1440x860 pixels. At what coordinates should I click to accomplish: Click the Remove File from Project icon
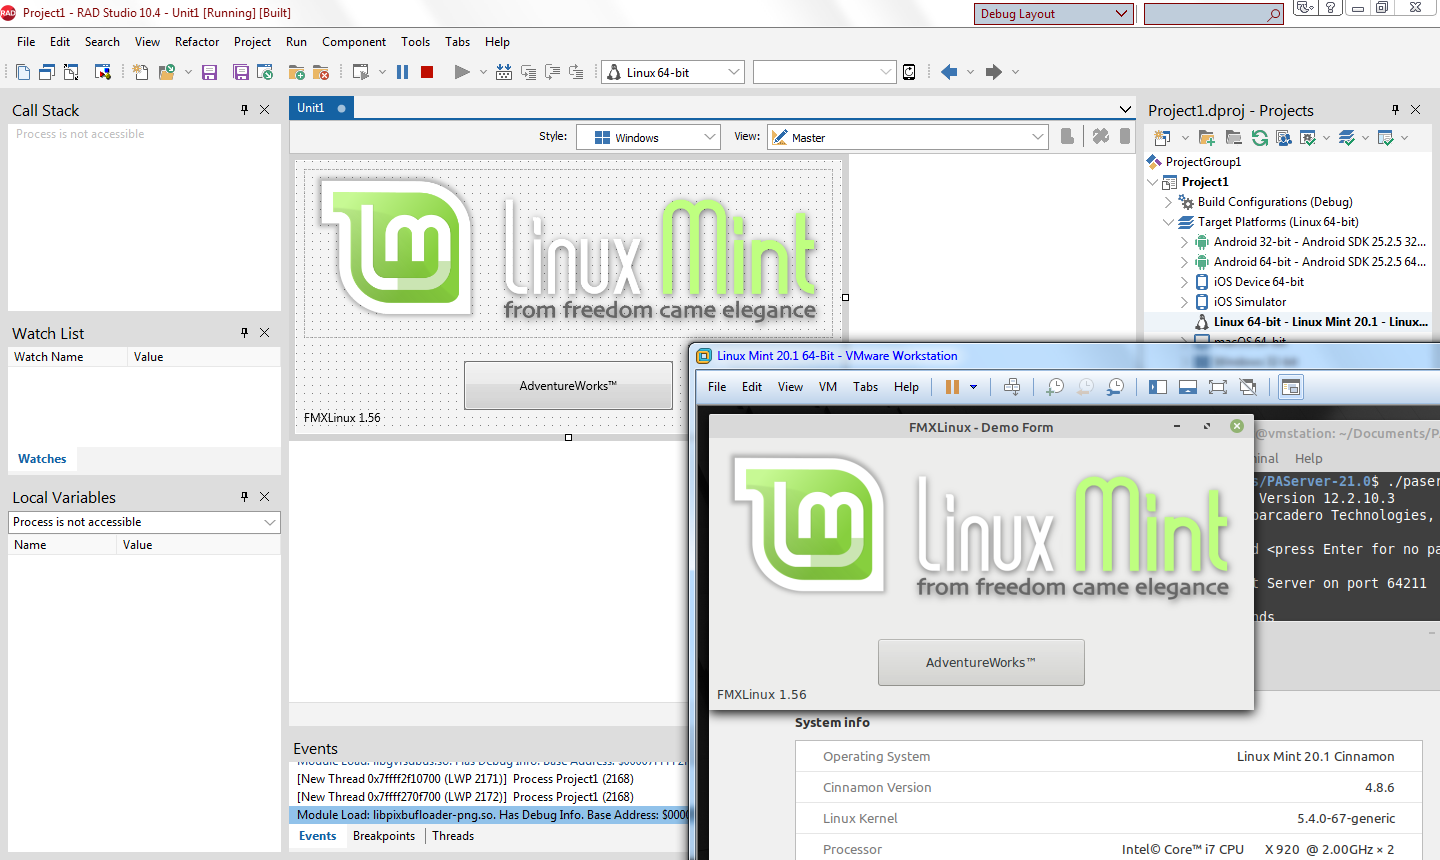pyautogui.click(x=321, y=72)
